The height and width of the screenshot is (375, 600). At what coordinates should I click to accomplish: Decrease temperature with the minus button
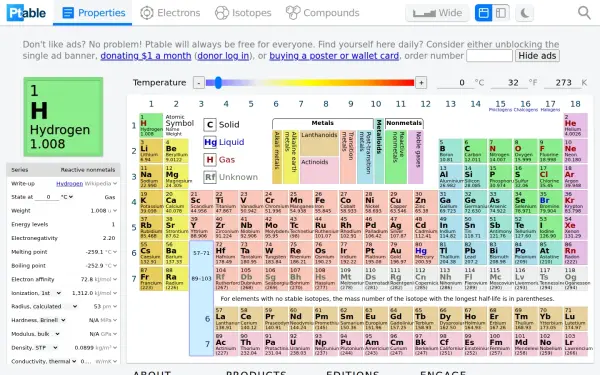pos(199,83)
